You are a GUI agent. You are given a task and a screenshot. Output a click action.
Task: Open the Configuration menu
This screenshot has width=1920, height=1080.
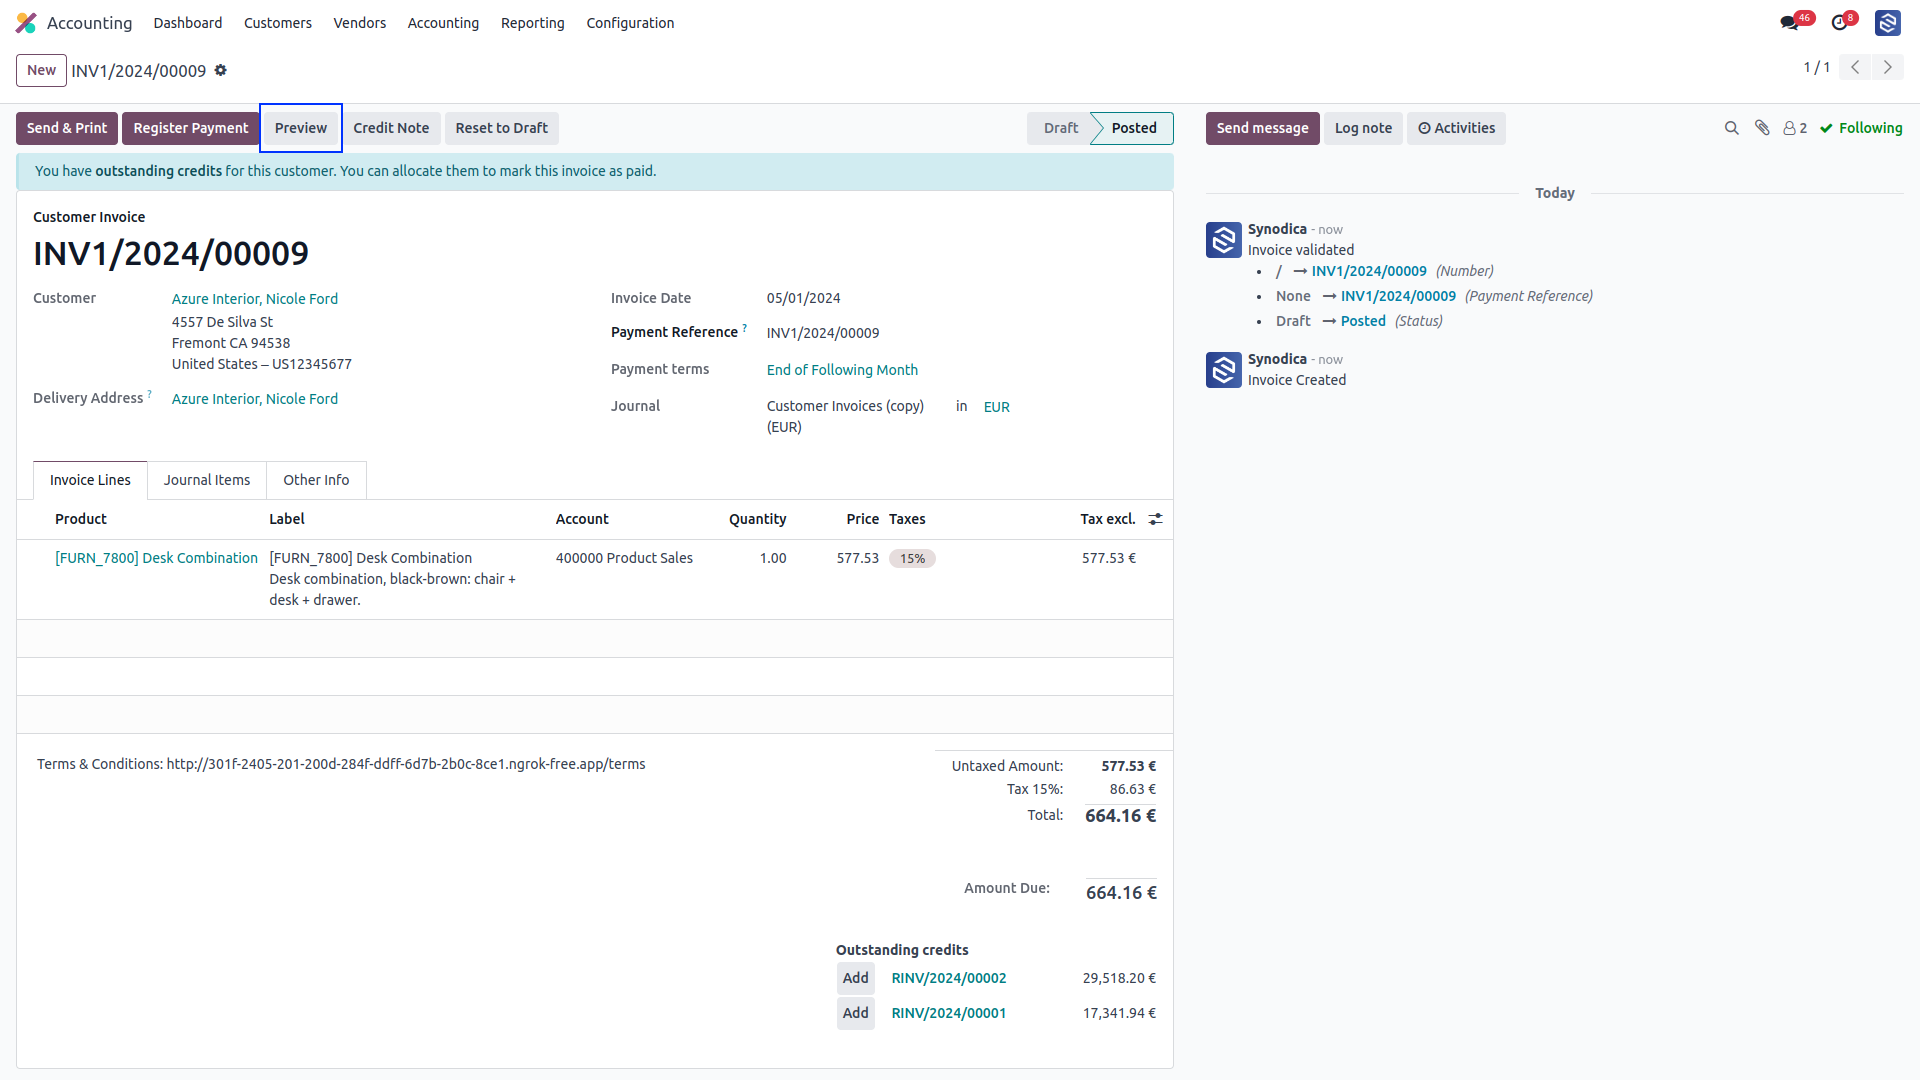click(x=630, y=23)
